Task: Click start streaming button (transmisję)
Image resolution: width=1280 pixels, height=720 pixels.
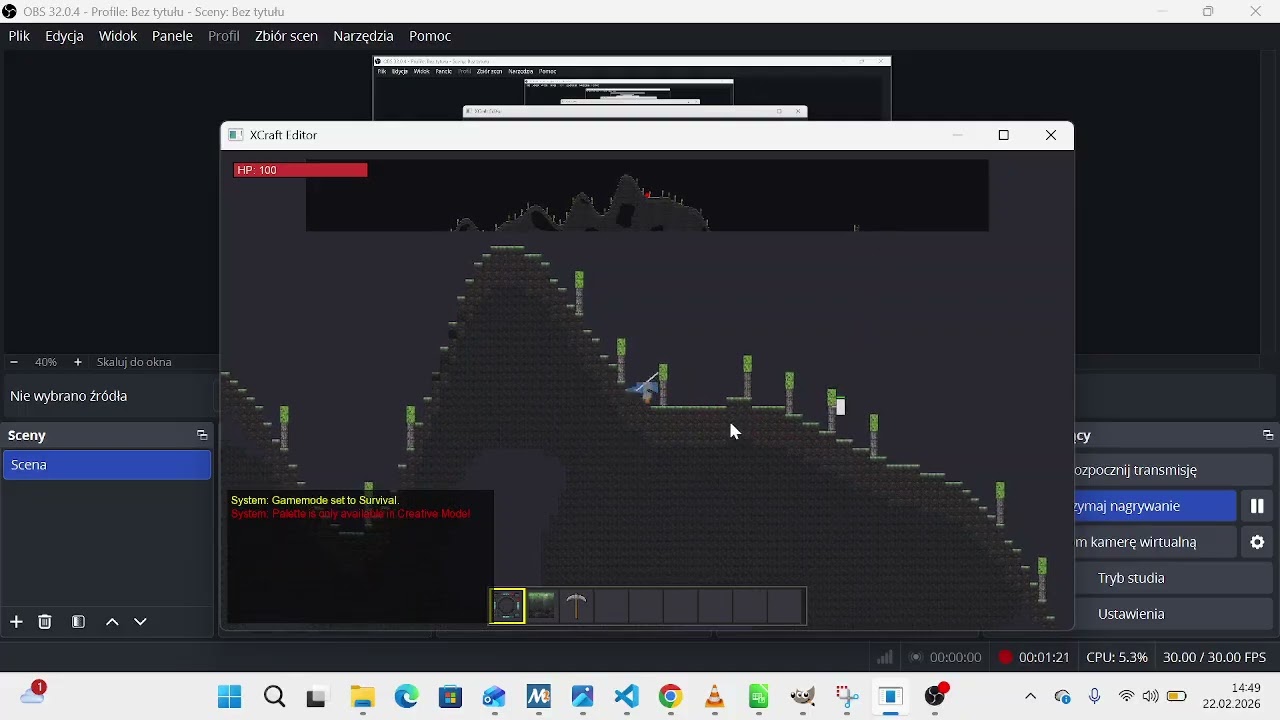Action: pos(1156,470)
